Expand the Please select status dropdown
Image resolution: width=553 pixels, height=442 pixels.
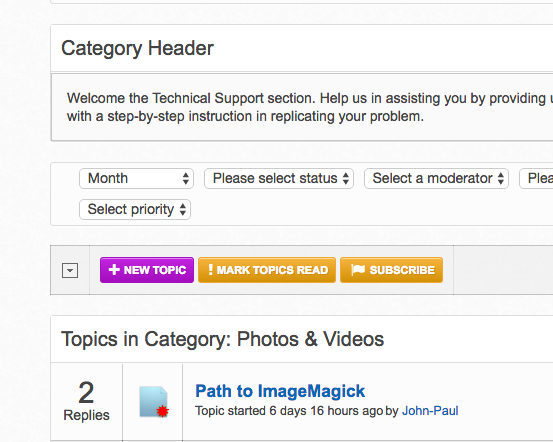coord(279,178)
